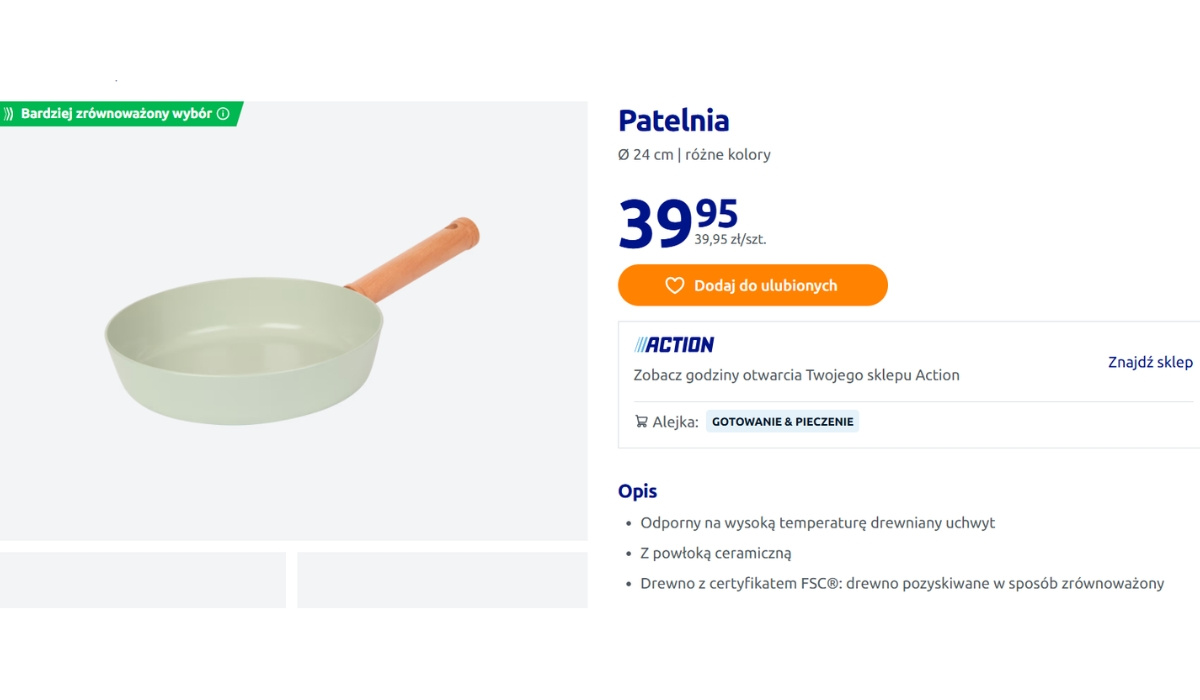The image size is (1200, 700).
Task: Click the wave icon on the green badge
Action: [x=8, y=114]
